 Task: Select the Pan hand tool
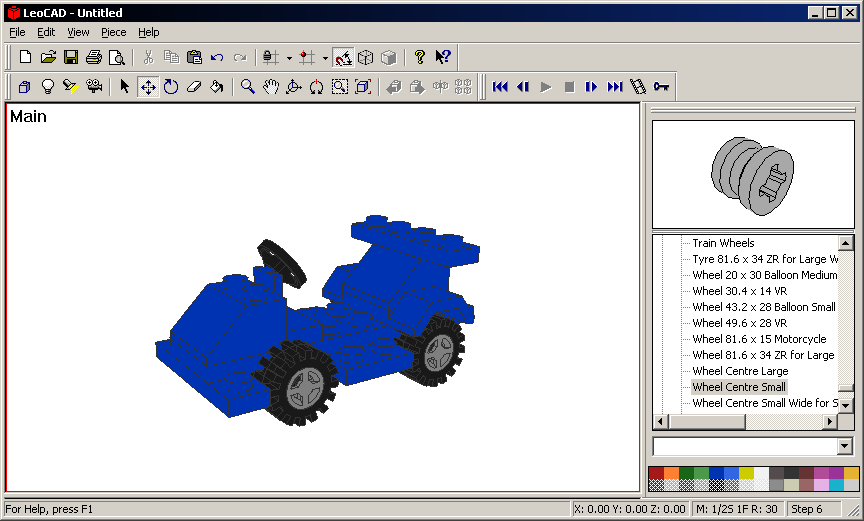tap(270, 87)
